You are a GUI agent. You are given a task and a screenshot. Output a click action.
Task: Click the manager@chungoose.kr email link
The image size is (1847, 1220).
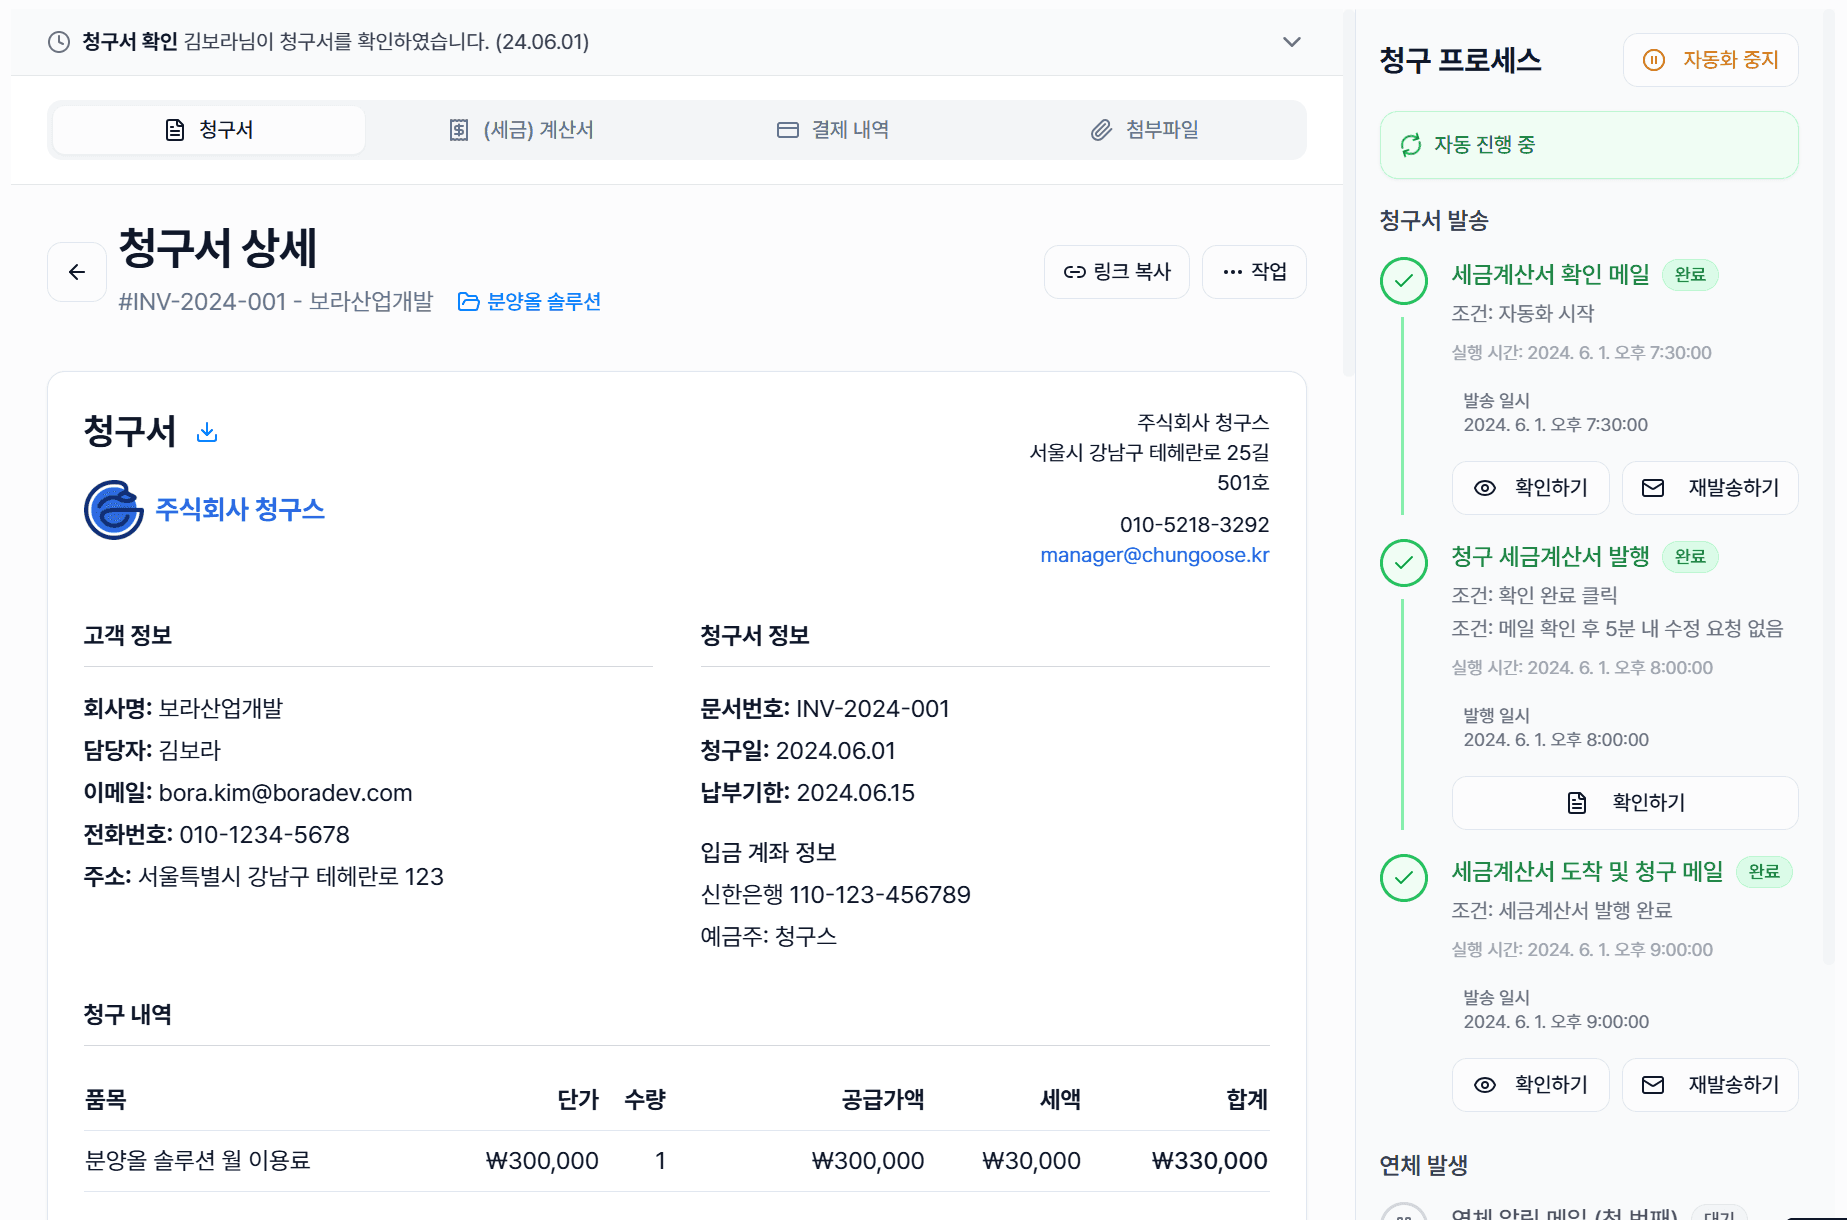click(1155, 555)
